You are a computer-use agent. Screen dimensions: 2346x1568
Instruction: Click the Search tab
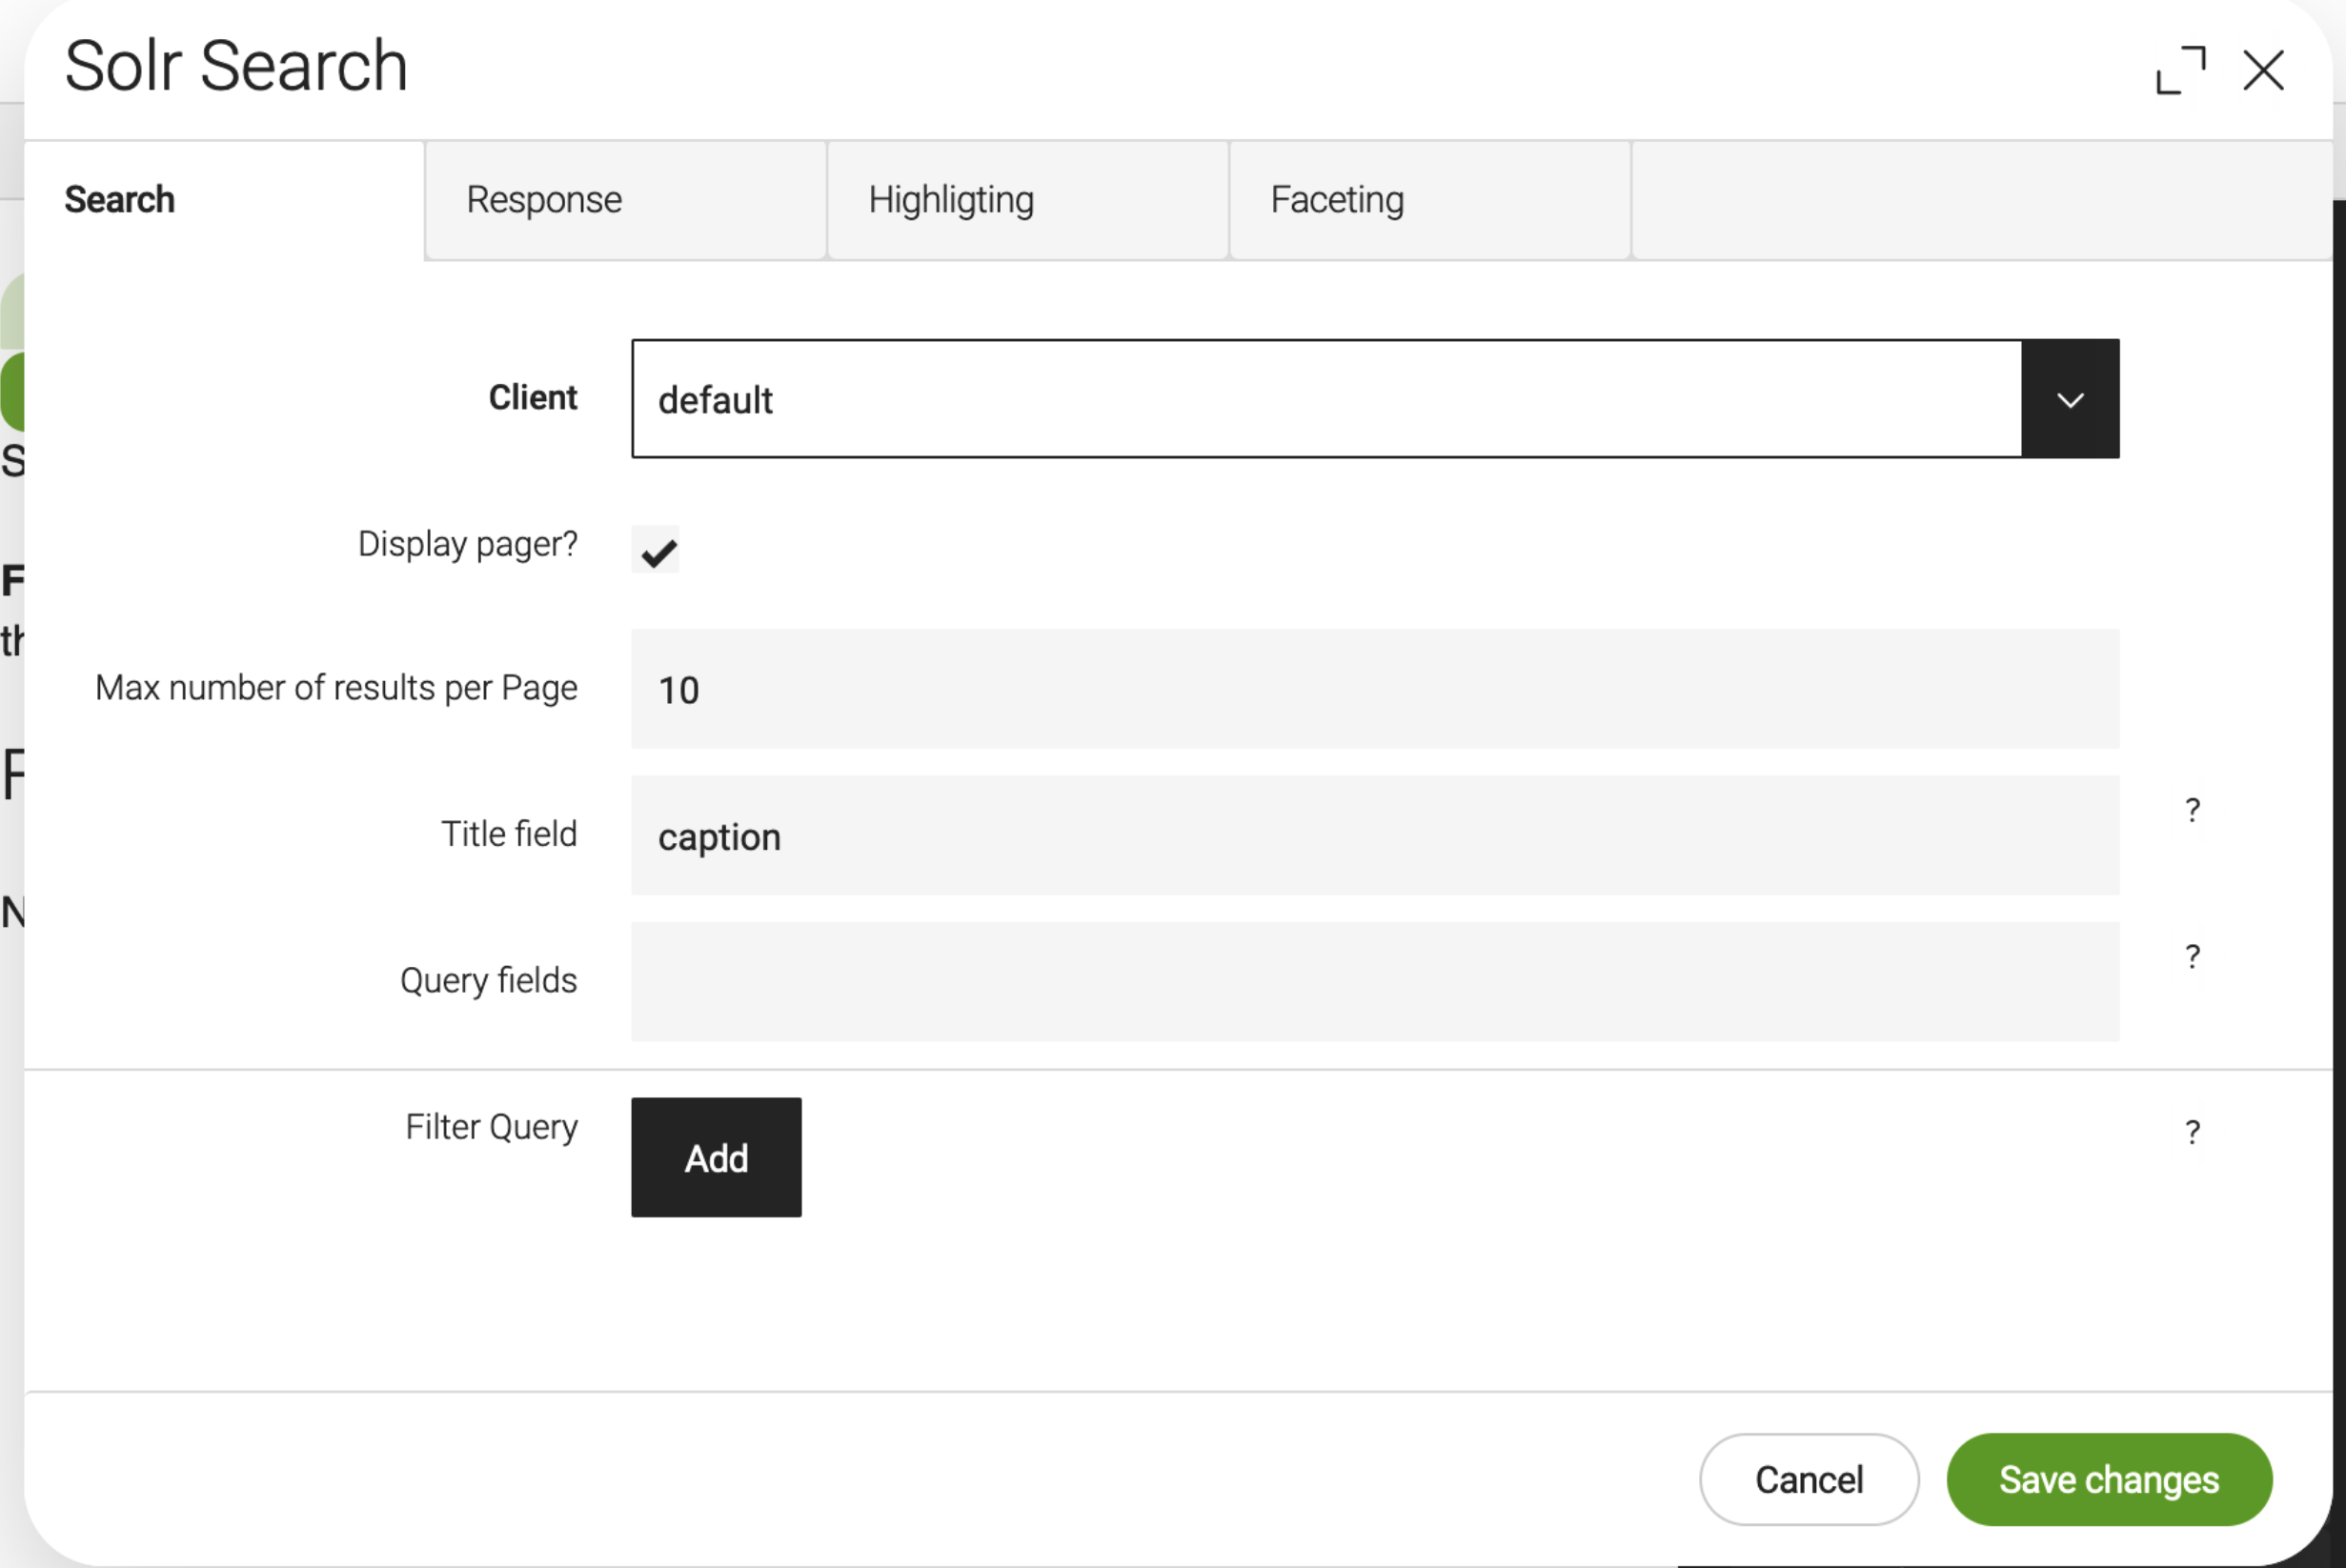(117, 198)
